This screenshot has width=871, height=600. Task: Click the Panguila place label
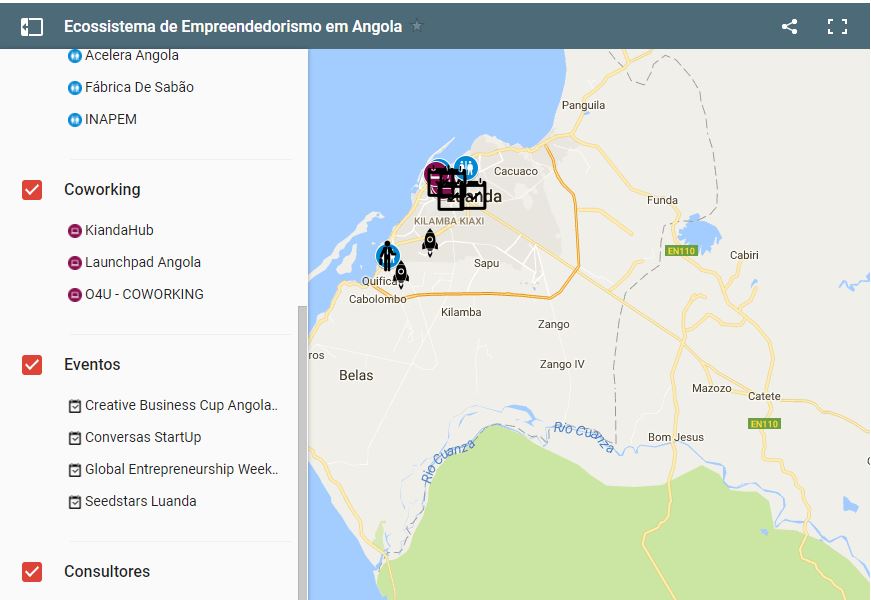pyautogui.click(x=583, y=106)
